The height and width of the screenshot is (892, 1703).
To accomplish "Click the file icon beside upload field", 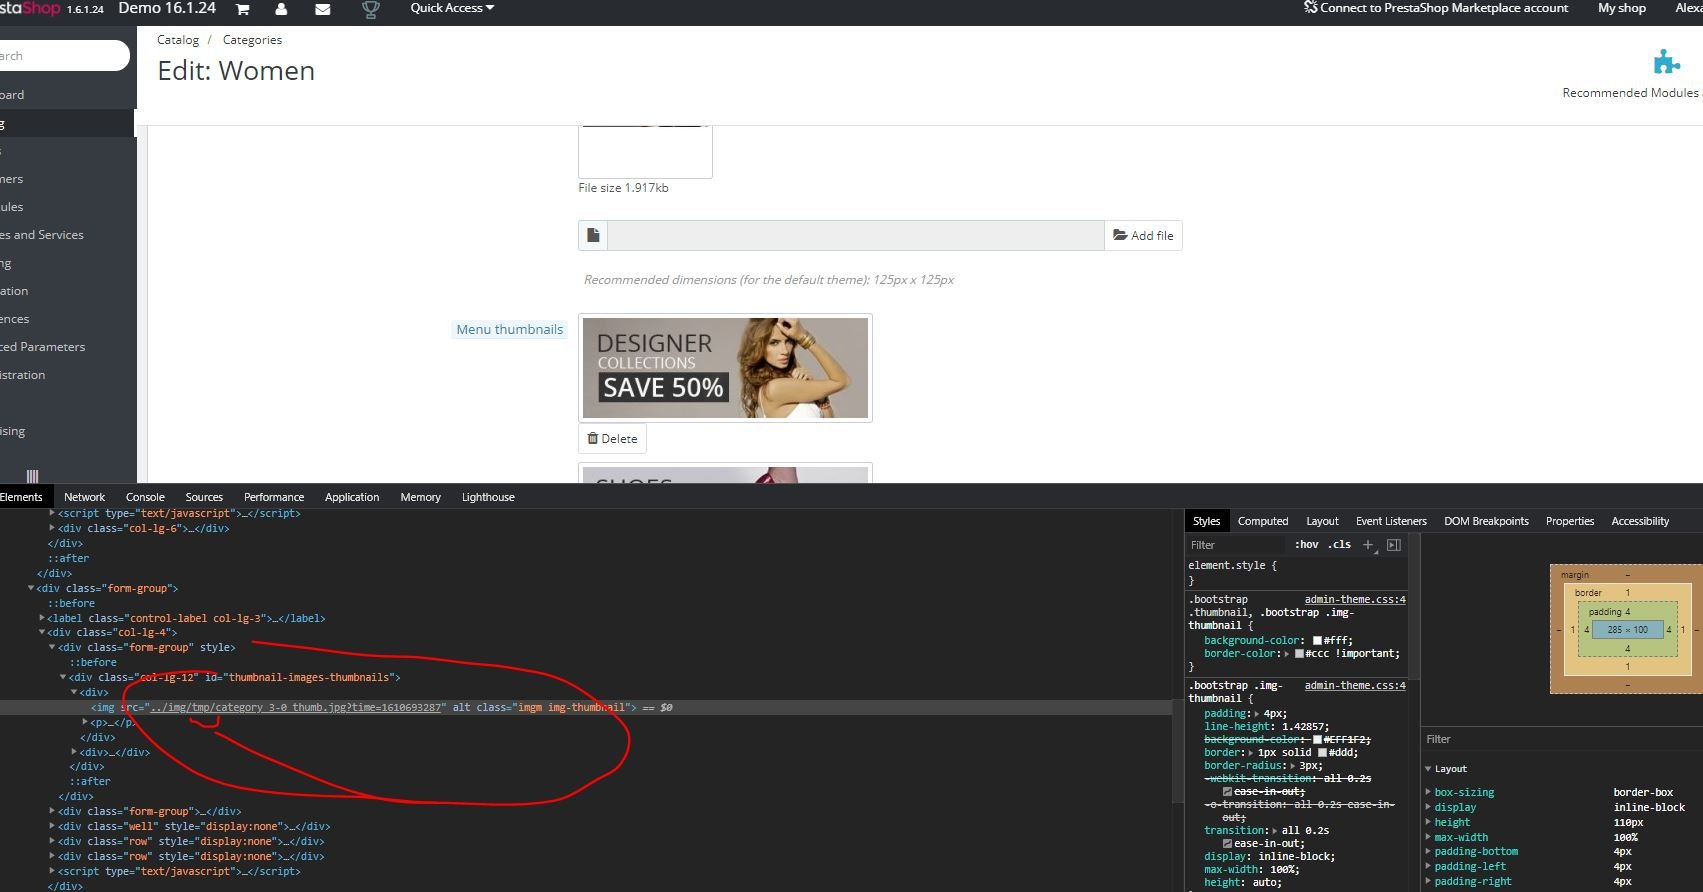I will coord(593,235).
